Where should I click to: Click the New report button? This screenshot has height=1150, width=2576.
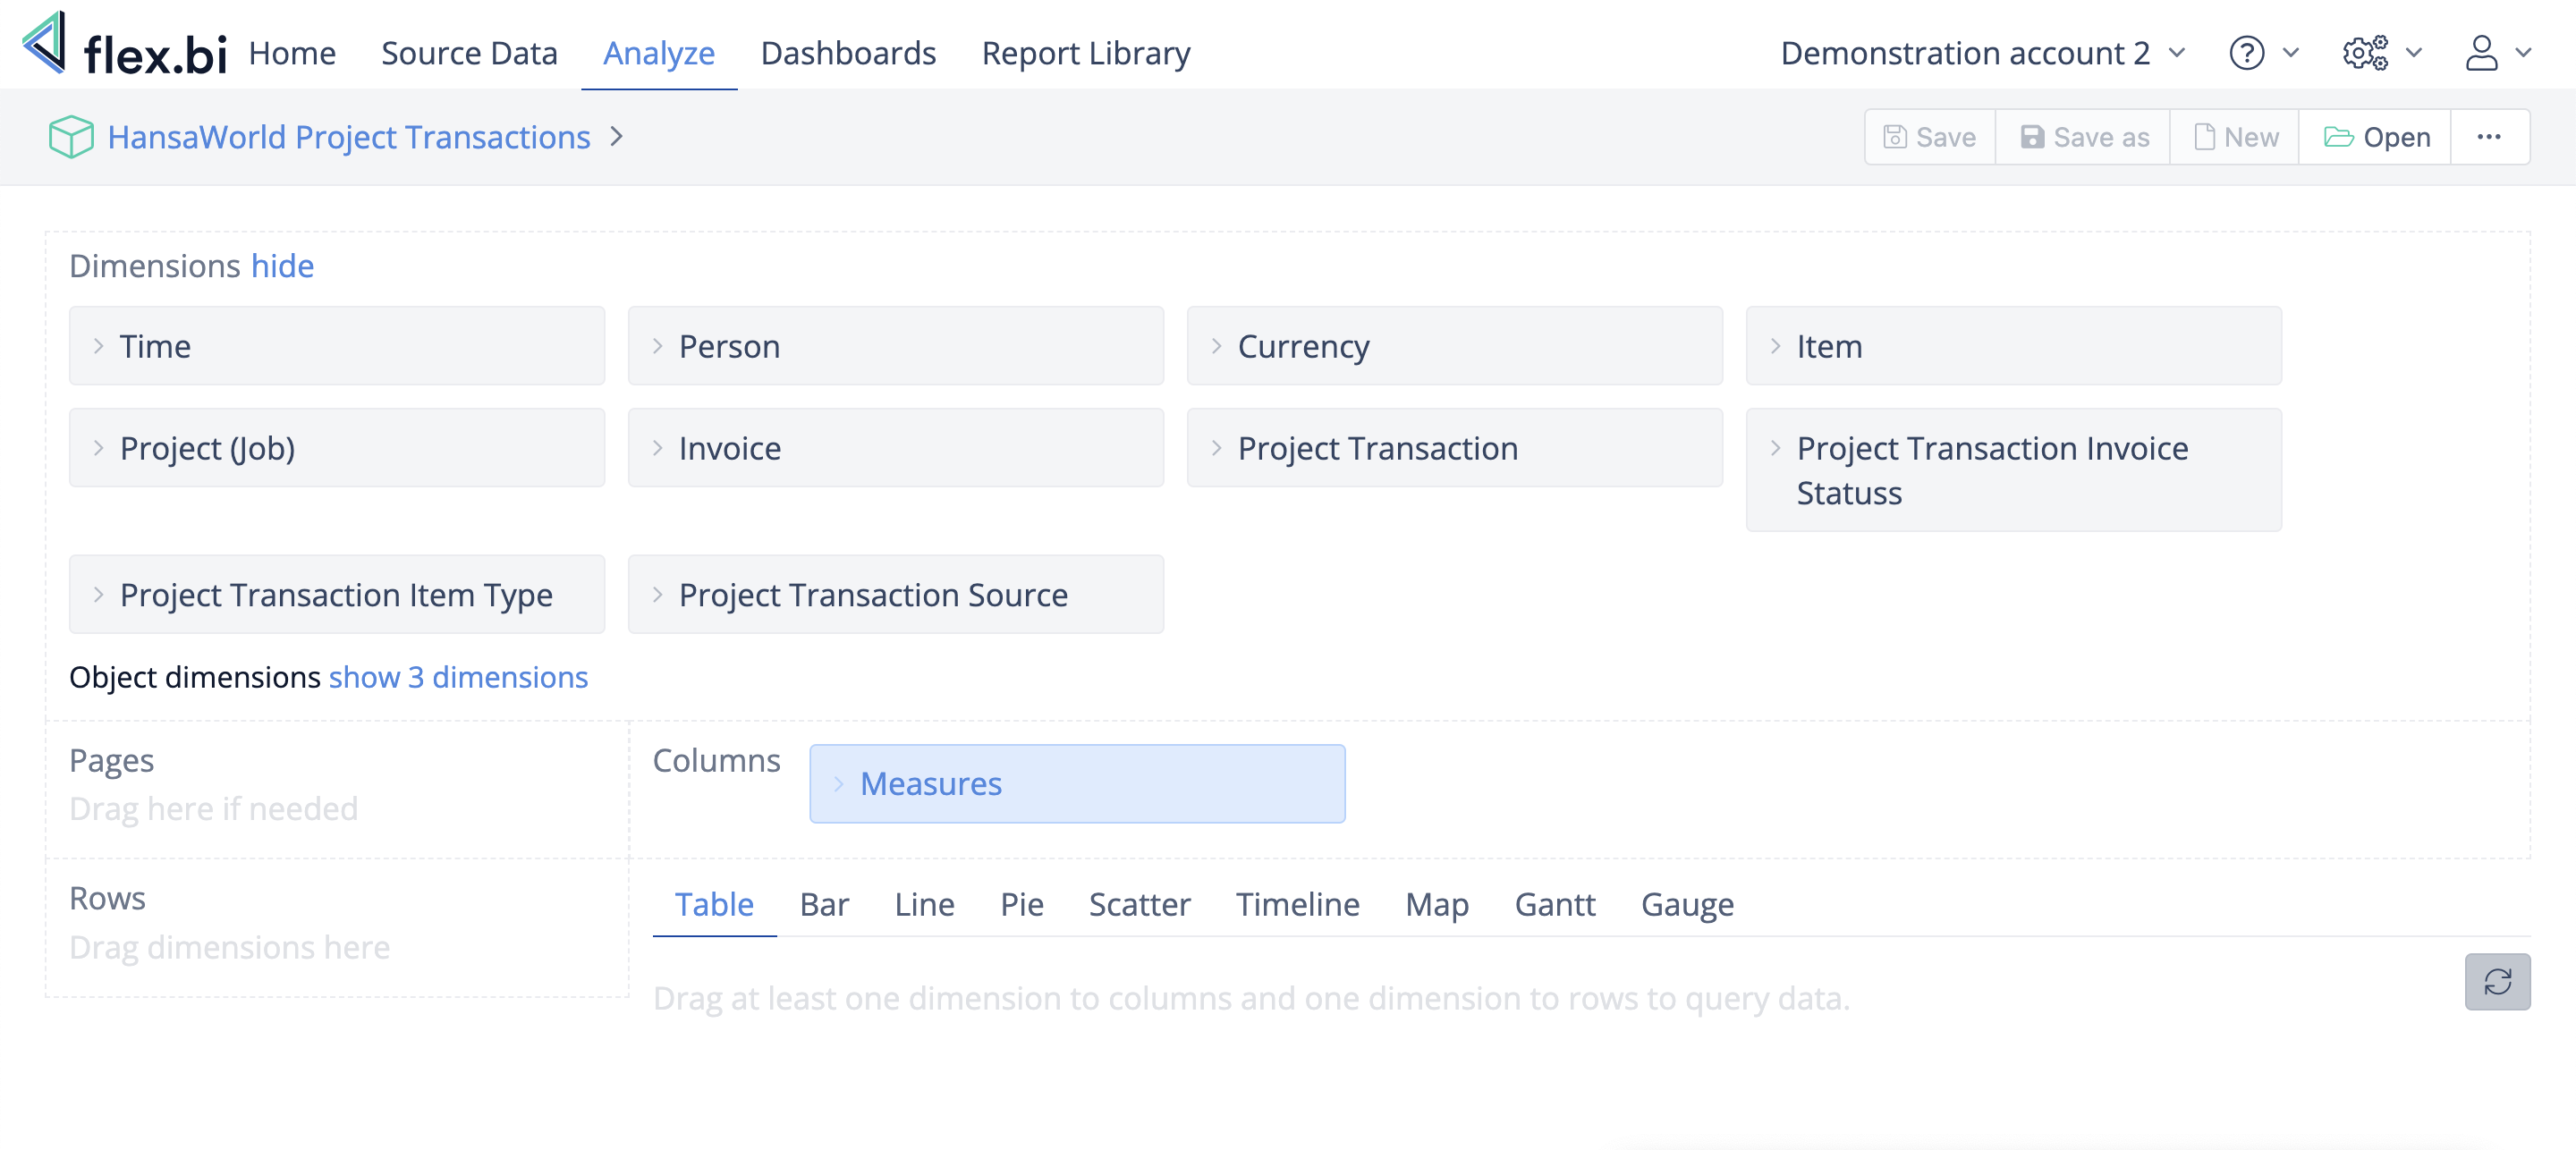pyautogui.click(x=2235, y=137)
